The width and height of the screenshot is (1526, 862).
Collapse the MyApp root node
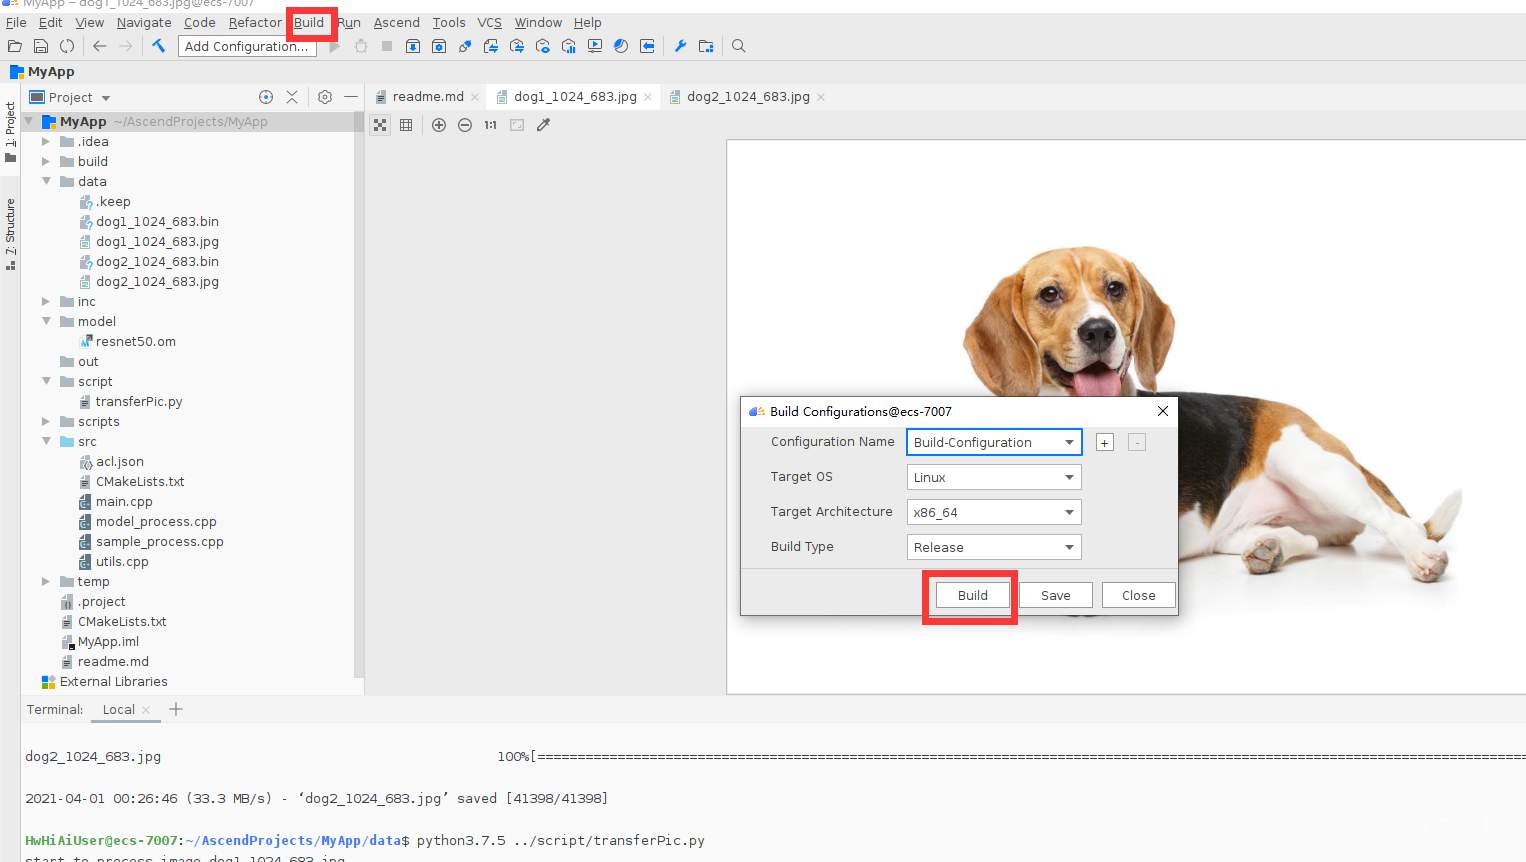point(29,121)
